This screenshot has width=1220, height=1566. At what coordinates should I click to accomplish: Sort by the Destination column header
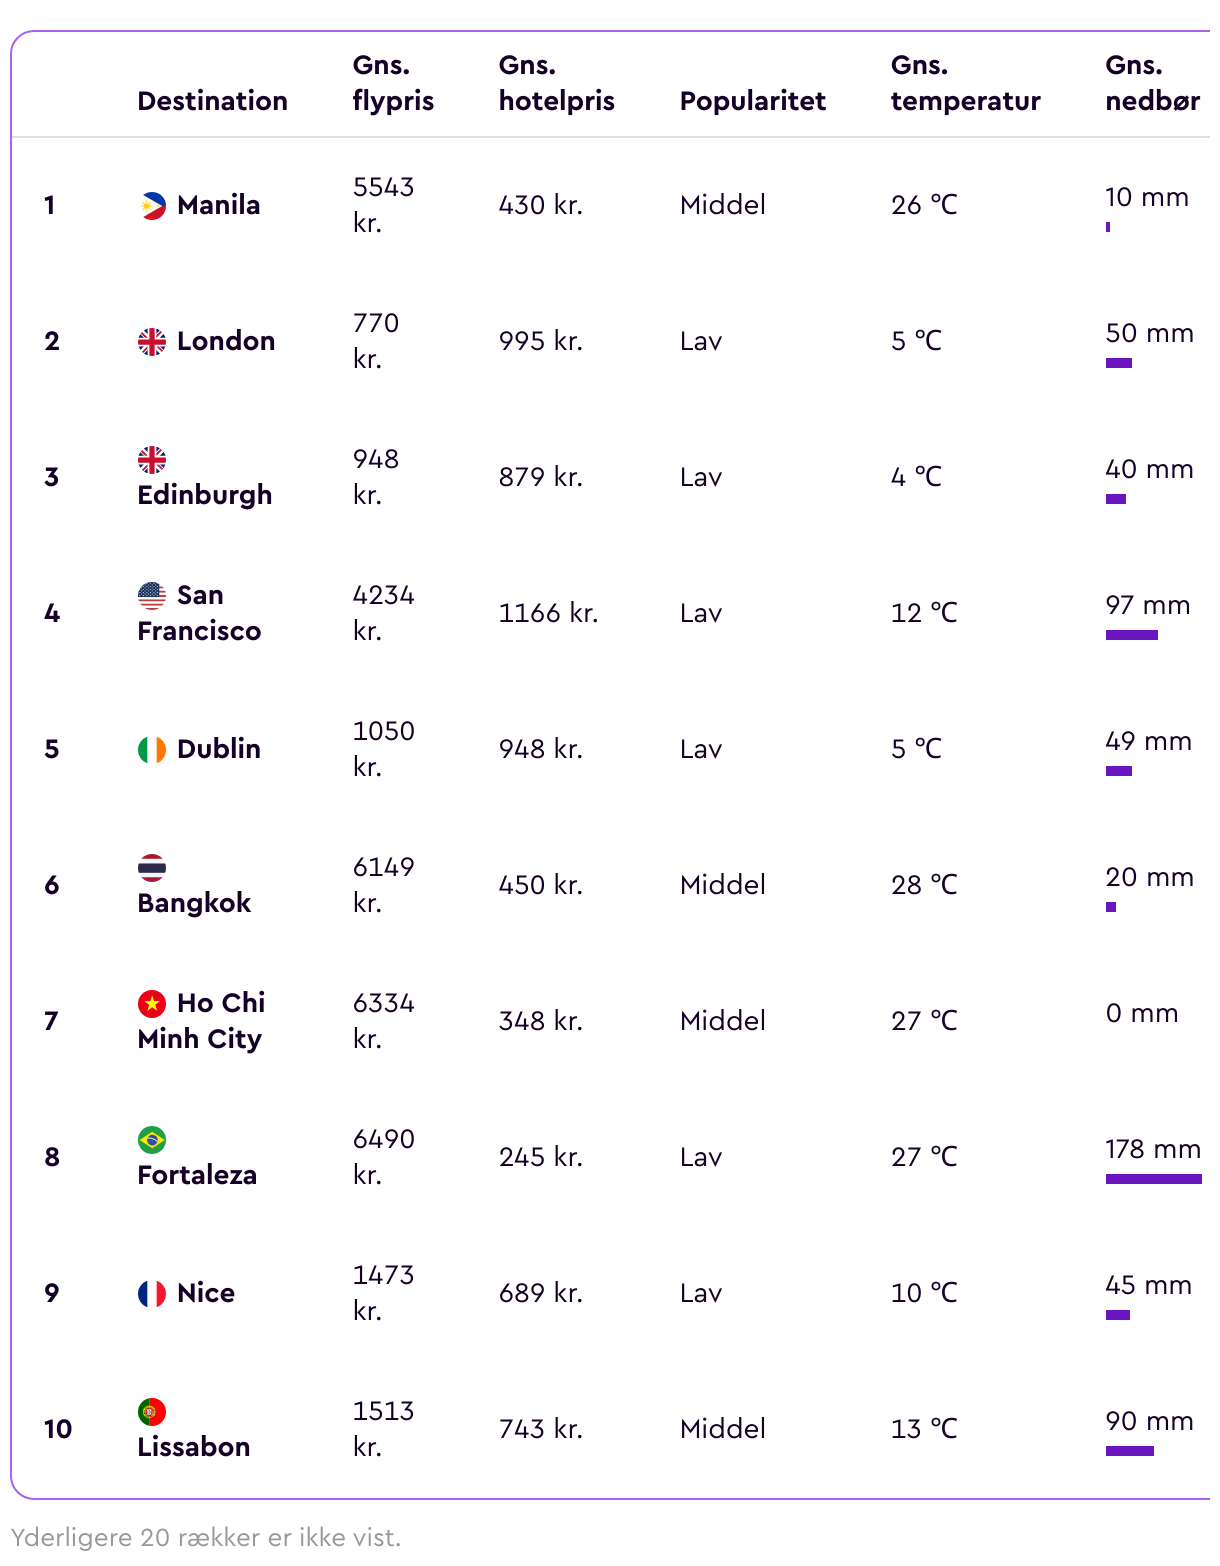pos(212,101)
